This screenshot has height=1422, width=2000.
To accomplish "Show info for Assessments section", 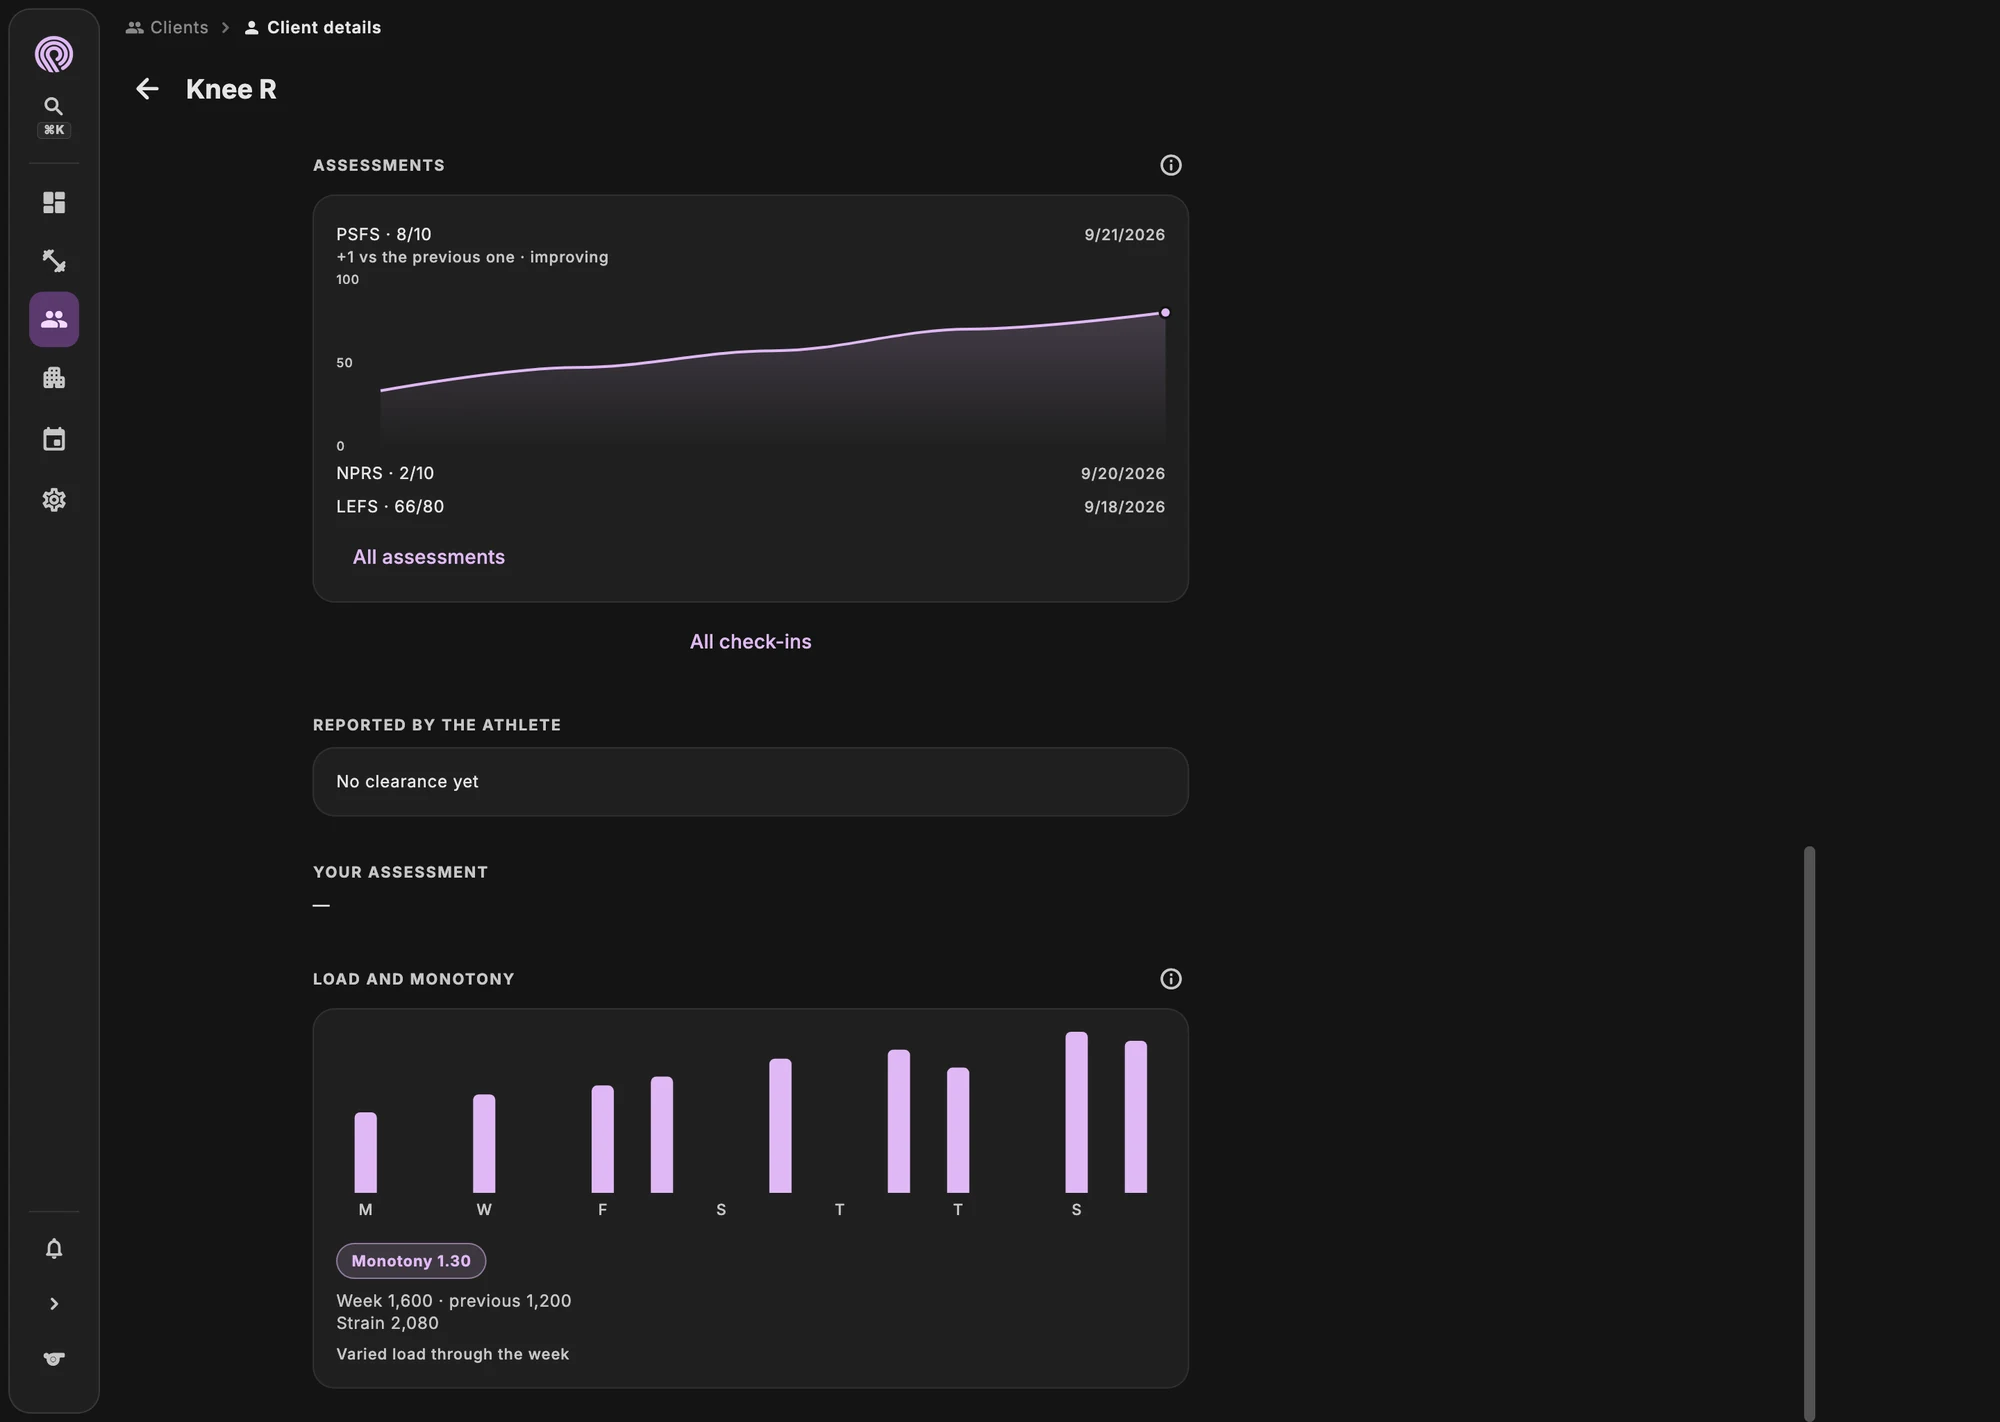I will click(x=1170, y=165).
